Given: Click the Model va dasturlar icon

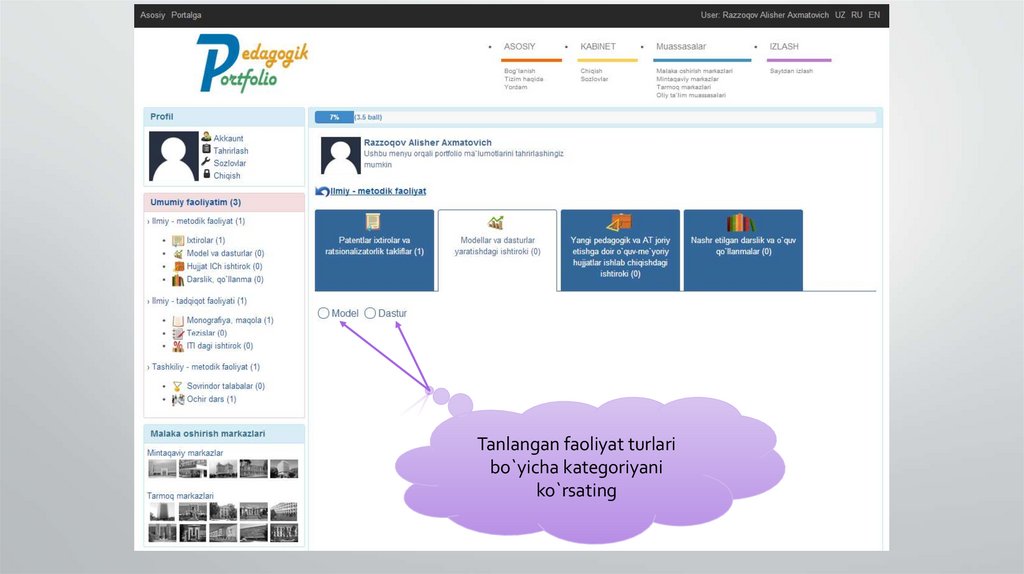Looking at the screenshot, I should click(x=178, y=253).
